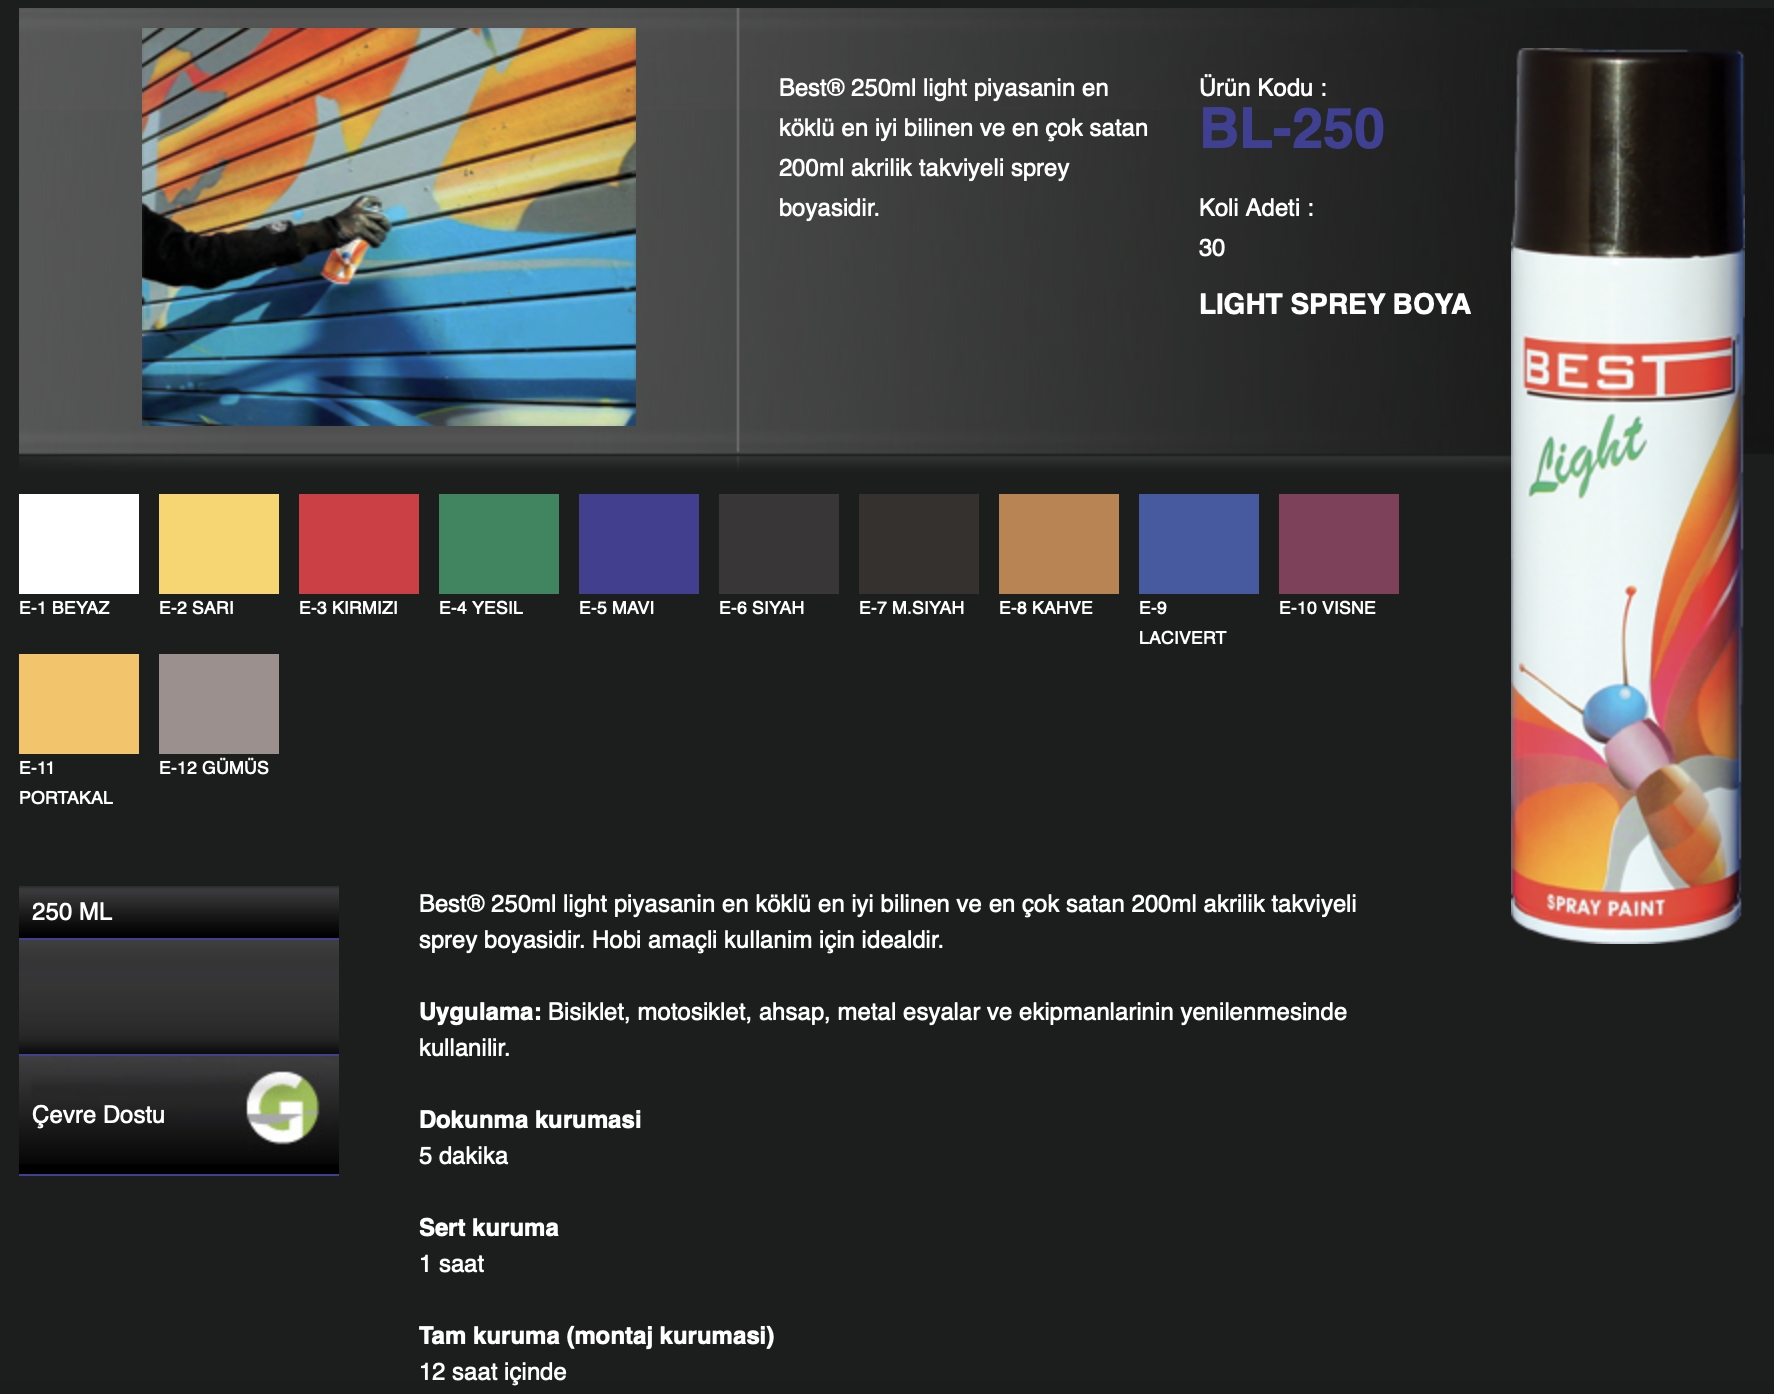1774x1394 pixels.
Task: Select the E-5 MAVI blue swatch
Action: [x=639, y=544]
